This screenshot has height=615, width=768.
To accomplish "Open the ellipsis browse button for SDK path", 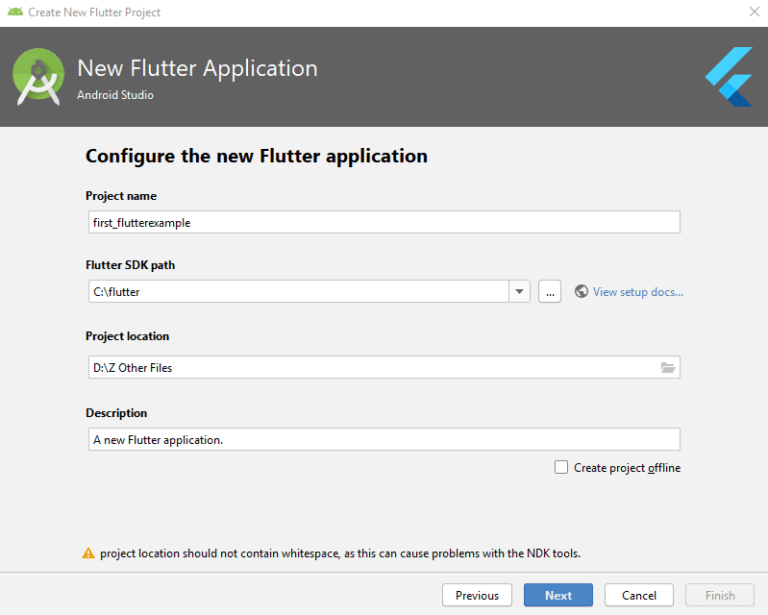I will (550, 292).
